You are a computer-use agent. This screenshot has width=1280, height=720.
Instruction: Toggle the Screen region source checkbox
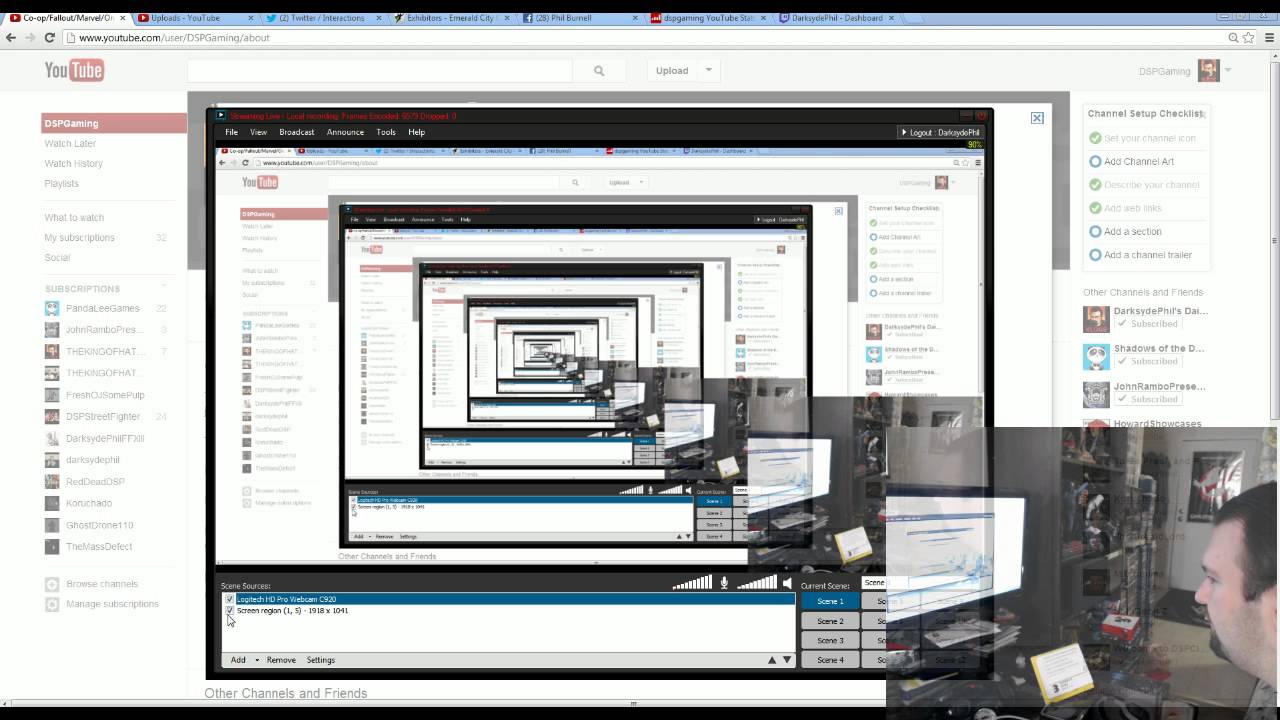[x=230, y=610]
